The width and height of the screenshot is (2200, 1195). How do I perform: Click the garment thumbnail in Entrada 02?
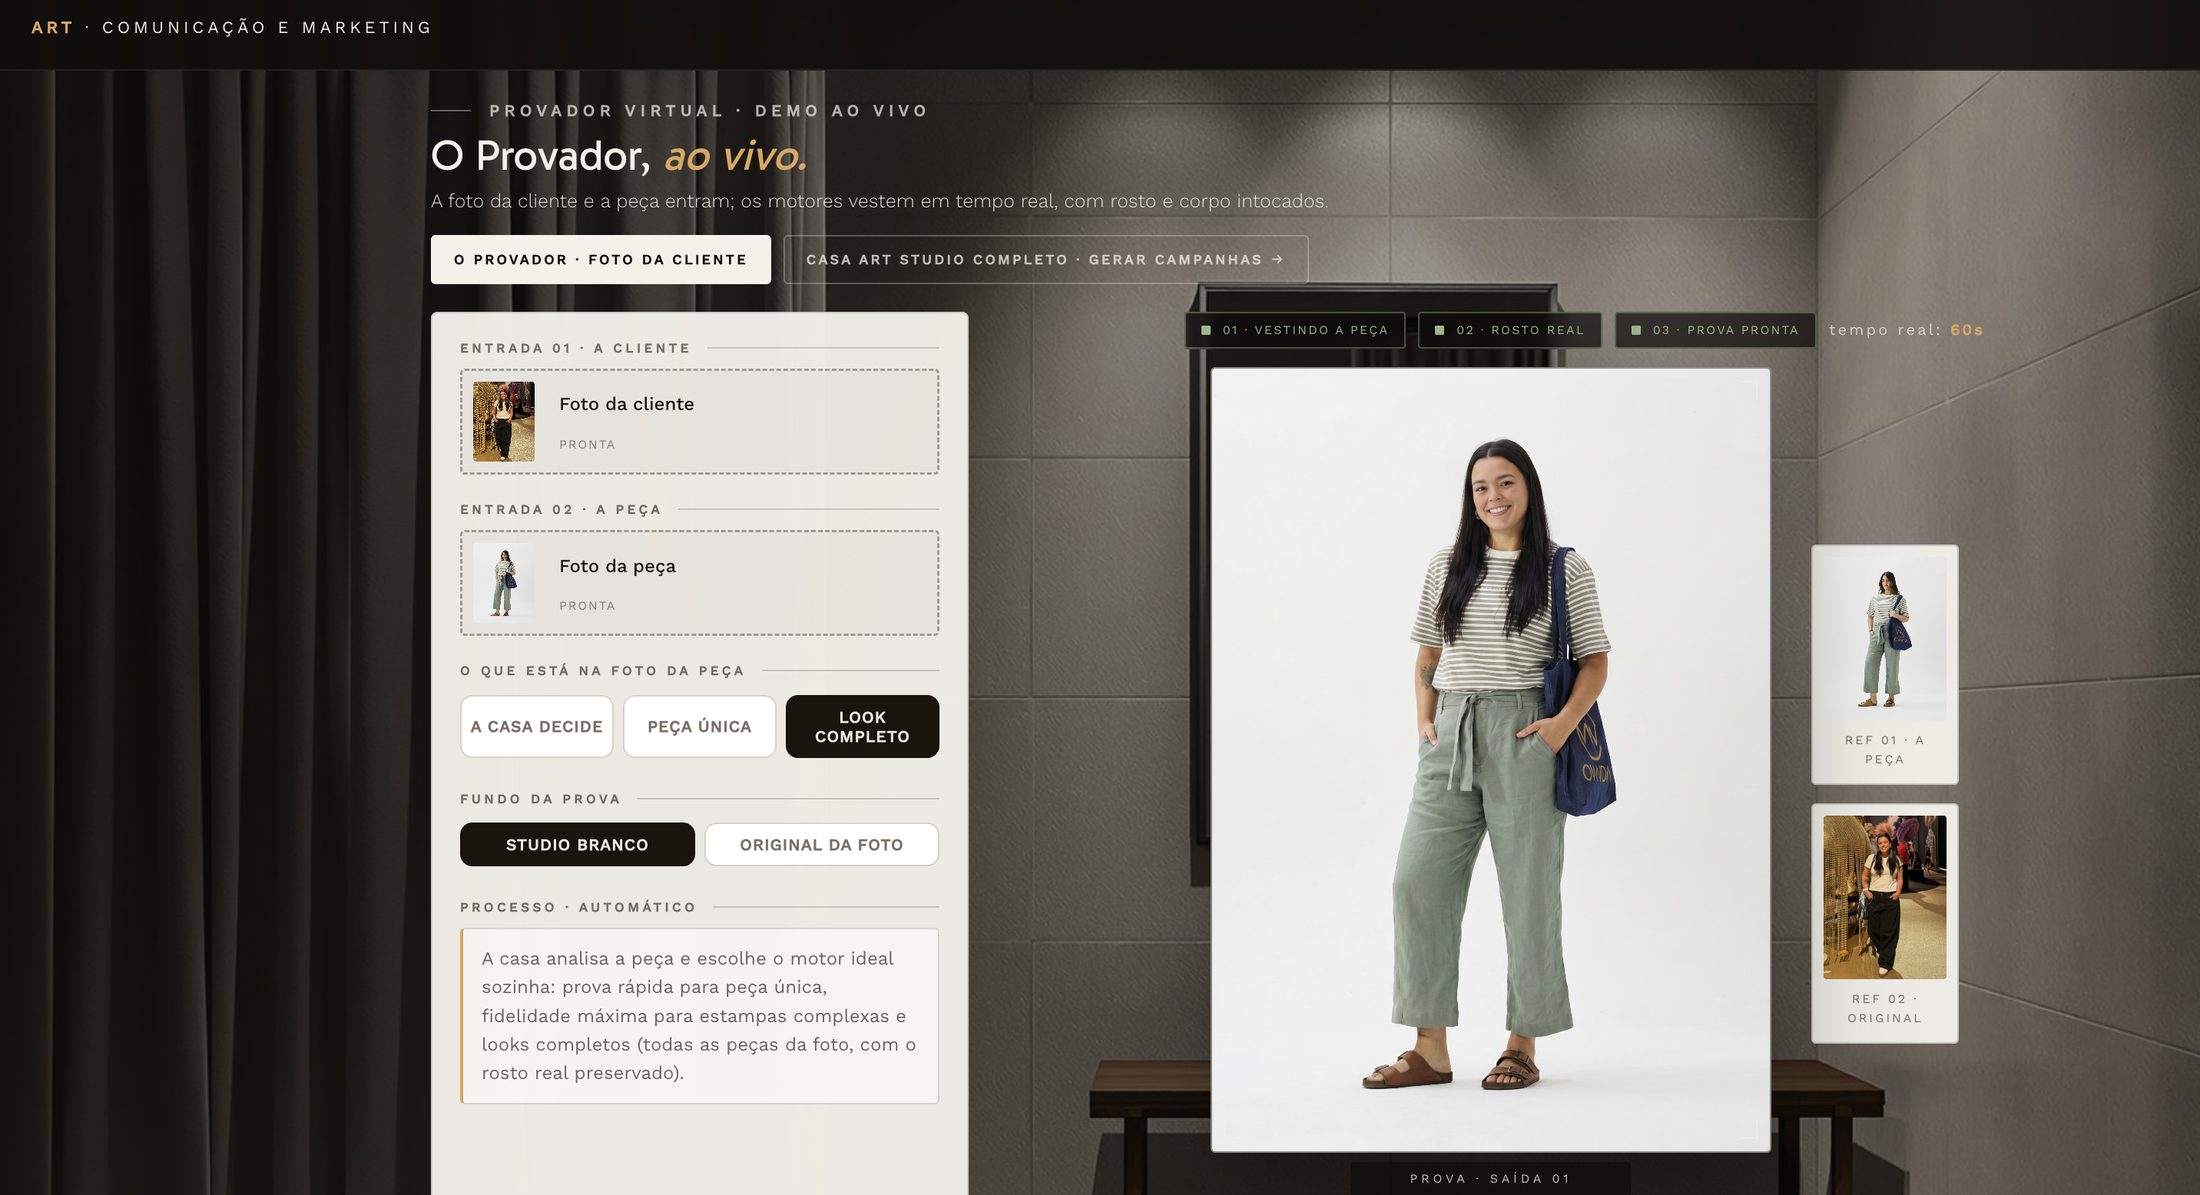503,583
